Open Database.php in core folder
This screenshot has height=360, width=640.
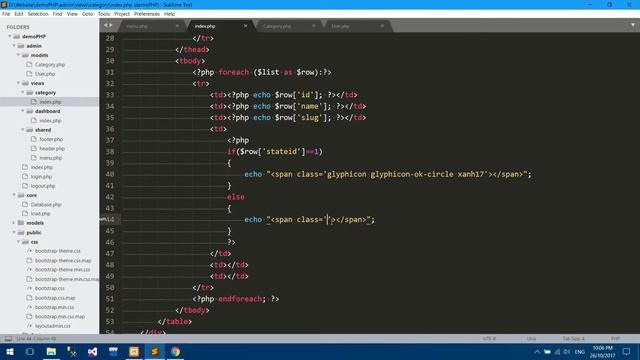(x=46, y=204)
